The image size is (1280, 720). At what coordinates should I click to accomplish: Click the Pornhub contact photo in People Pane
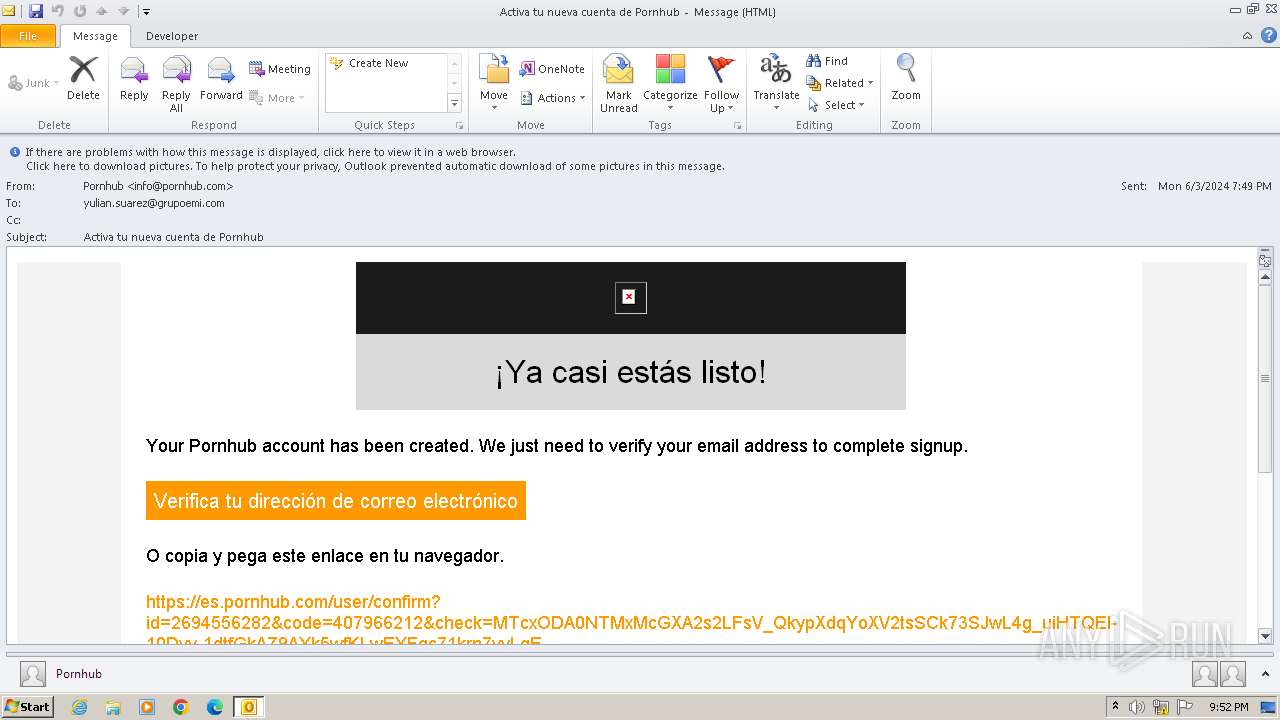coord(33,674)
